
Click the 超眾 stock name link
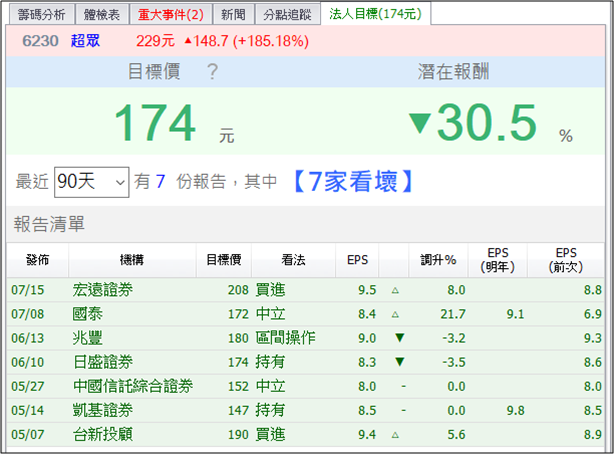[x=85, y=41]
